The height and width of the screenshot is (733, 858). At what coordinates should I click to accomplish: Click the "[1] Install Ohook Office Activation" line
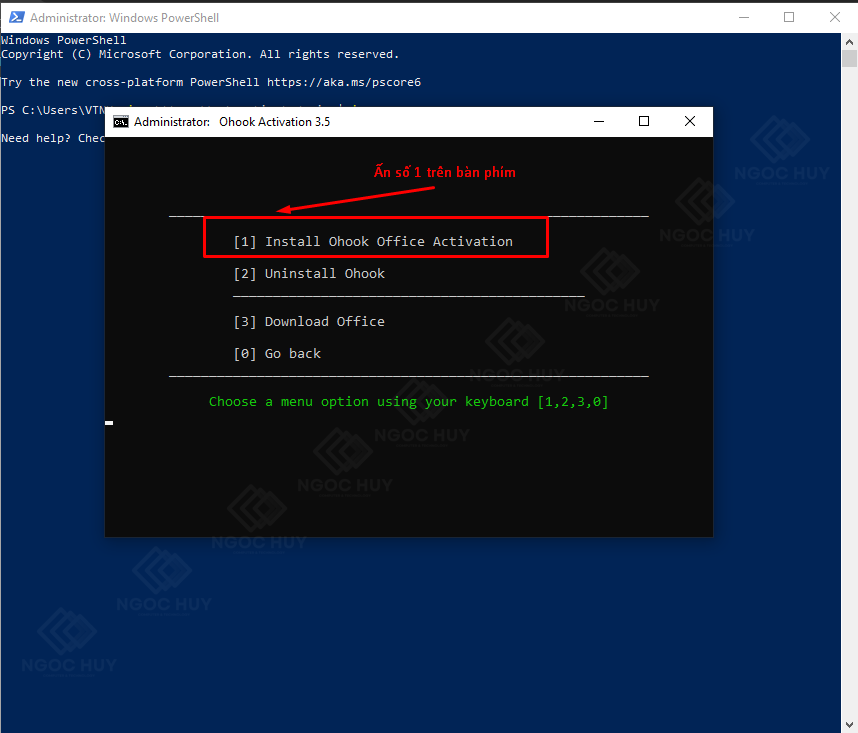(x=373, y=242)
